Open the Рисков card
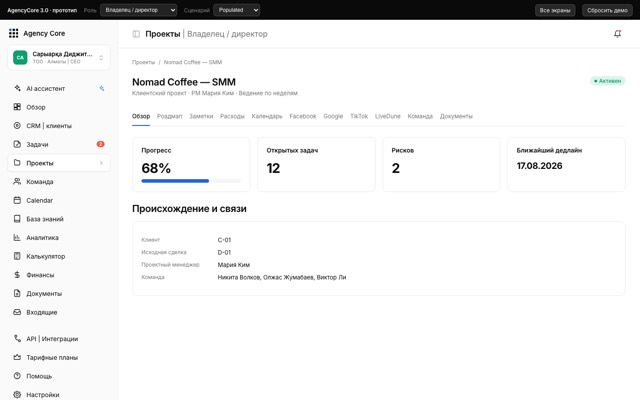The image size is (640, 400). click(441, 164)
